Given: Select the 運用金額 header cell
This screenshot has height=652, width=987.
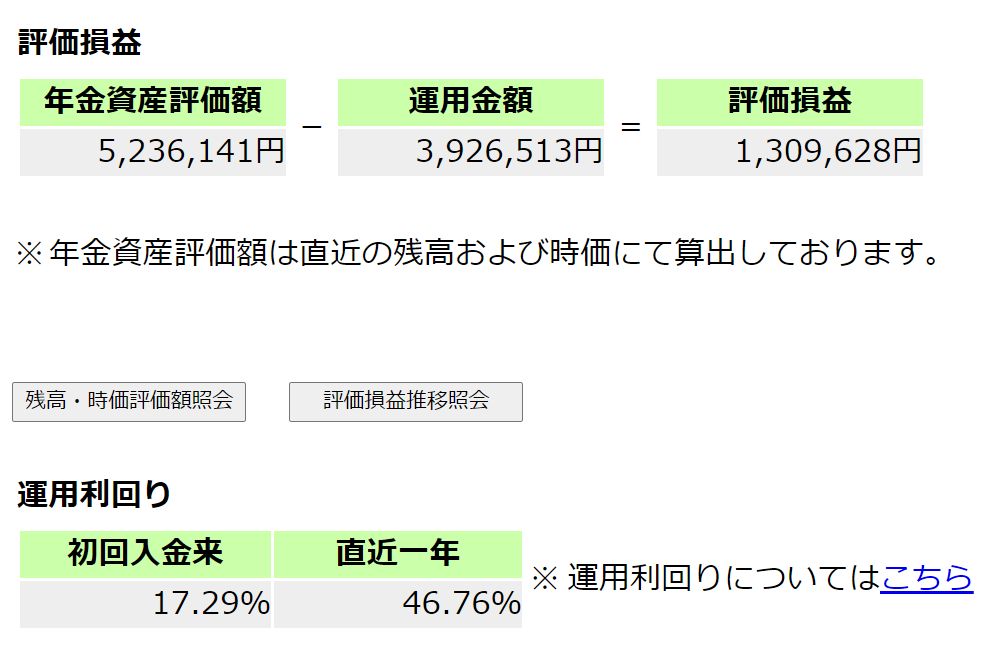Looking at the screenshot, I should pyautogui.click(x=471, y=102).
